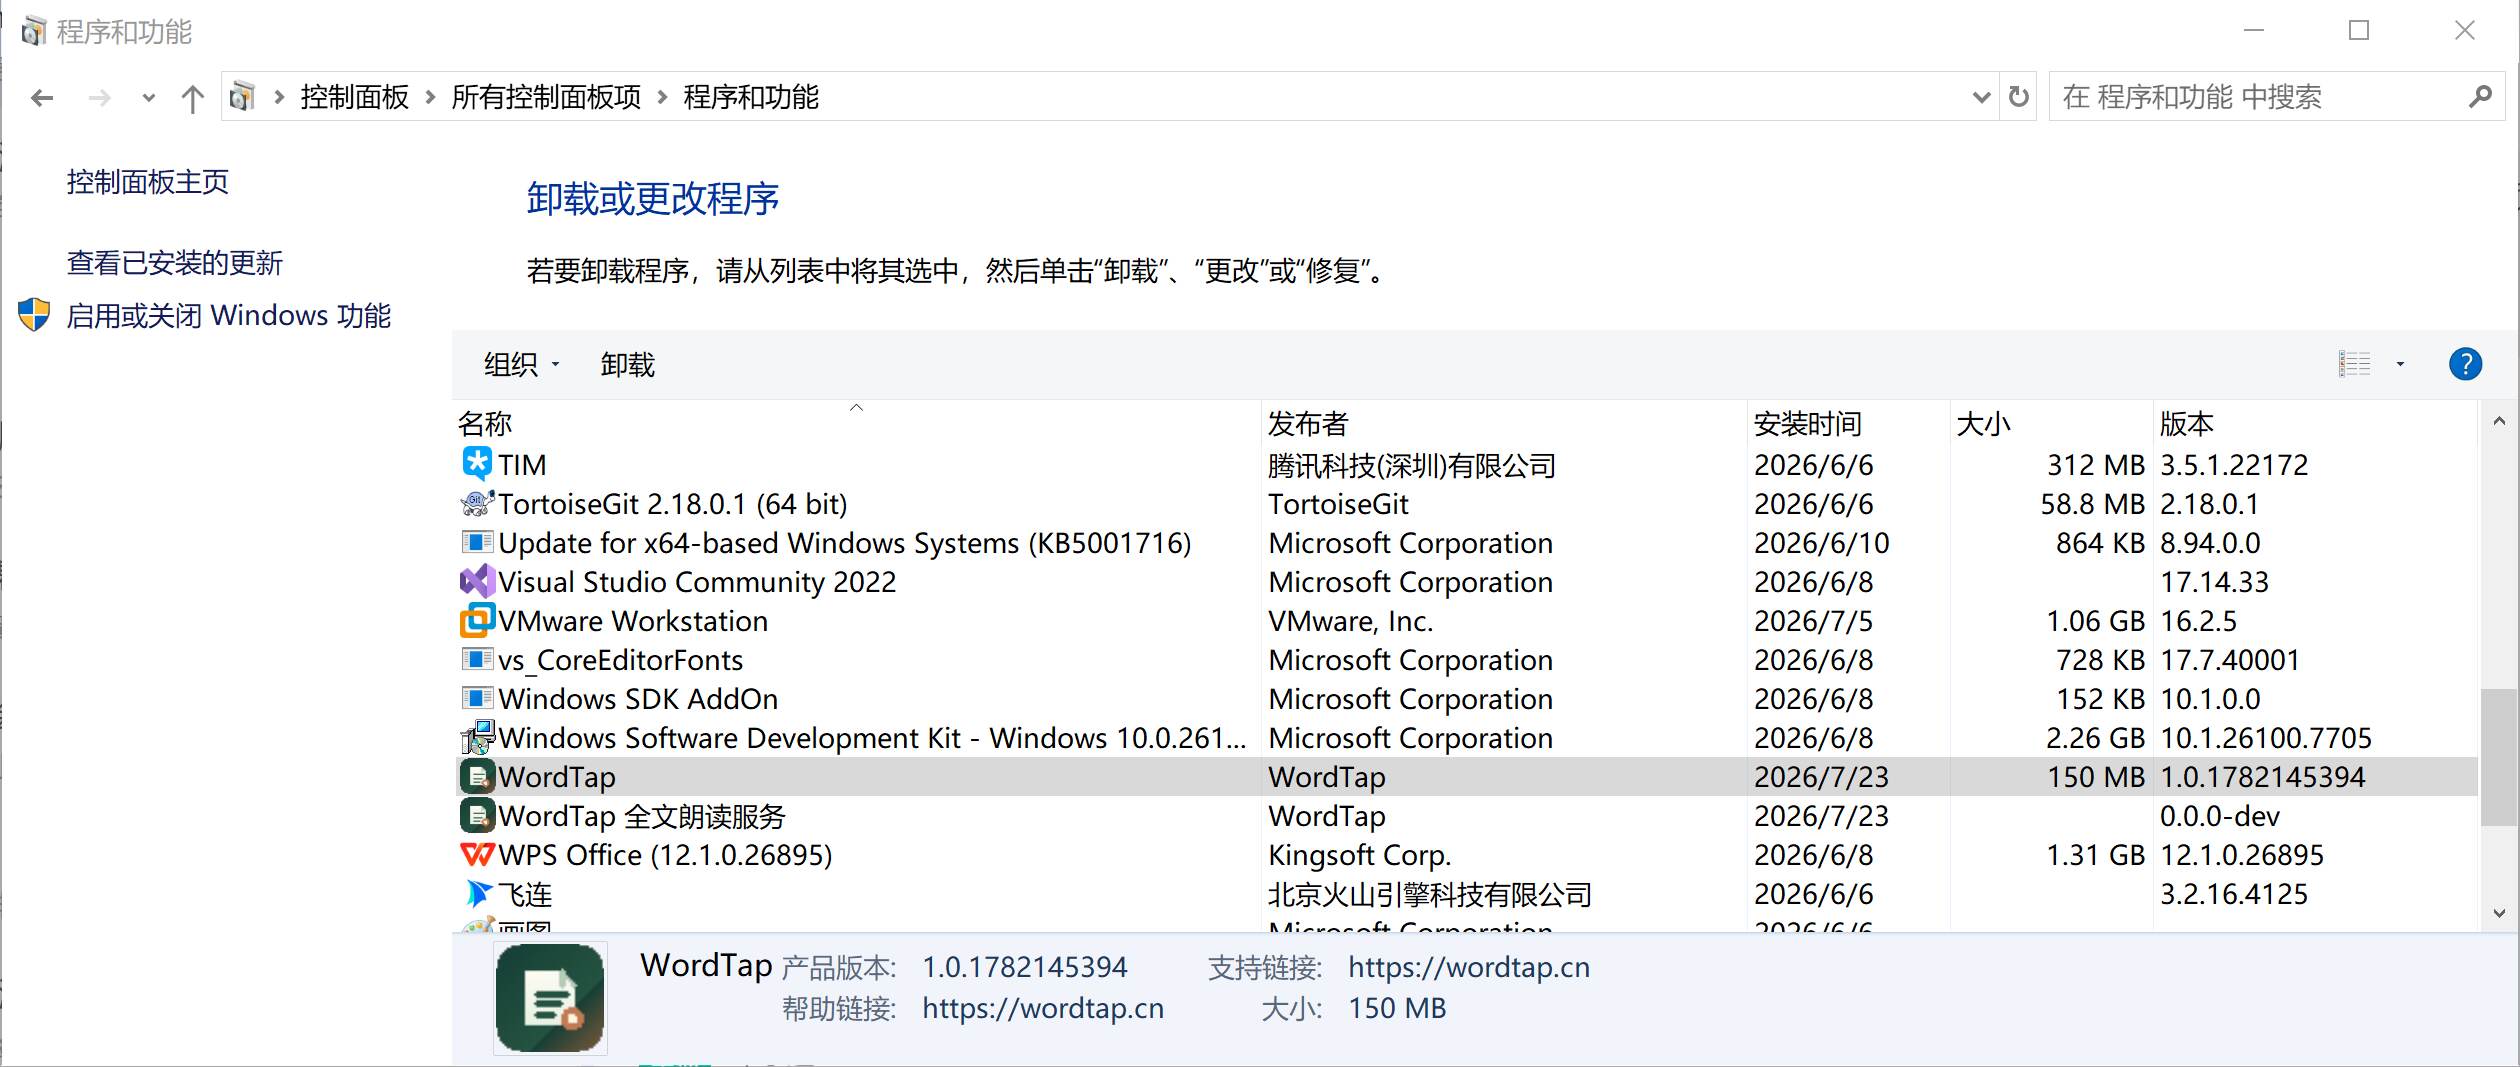
Task: Click the large WordTap icon in details pane
Action: pyautogui.click(x=550, y=997)
